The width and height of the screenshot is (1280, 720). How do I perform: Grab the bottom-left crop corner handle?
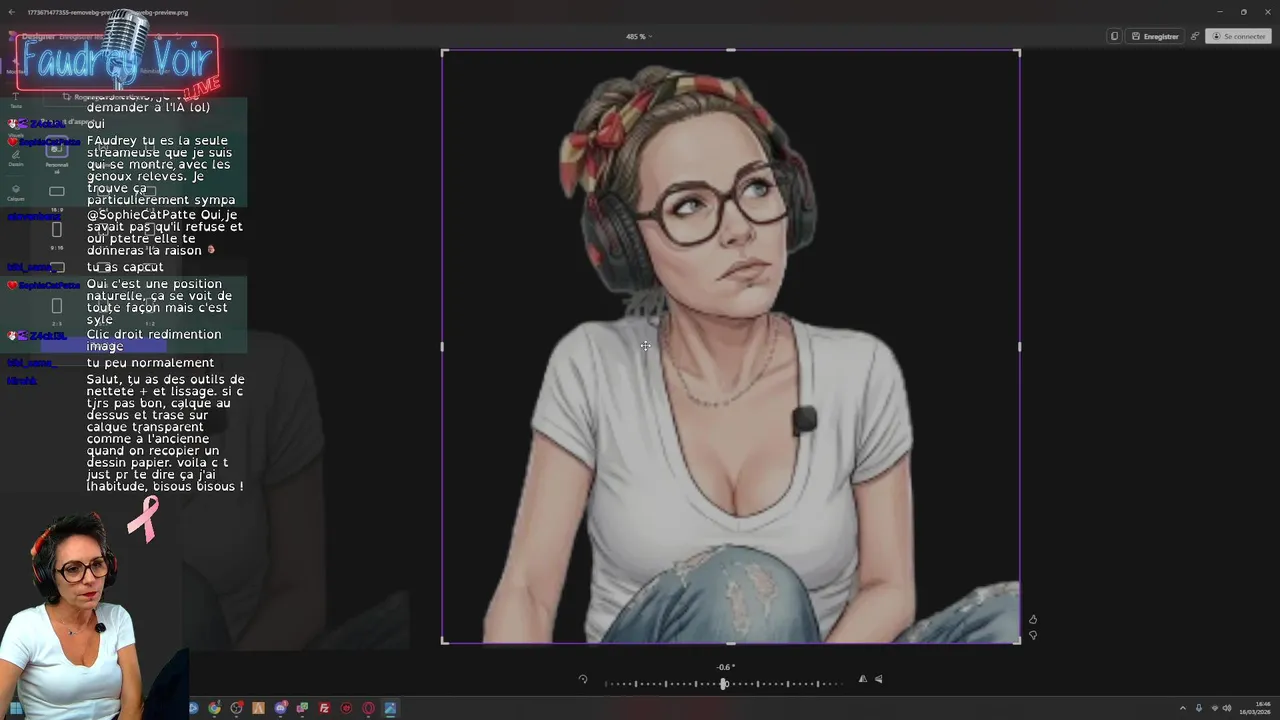(x=445, y=640)
